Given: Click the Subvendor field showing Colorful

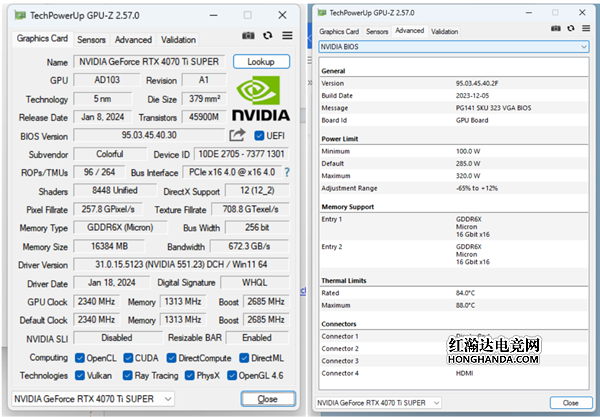Looking at the screenshot, I should pos(110,154).
